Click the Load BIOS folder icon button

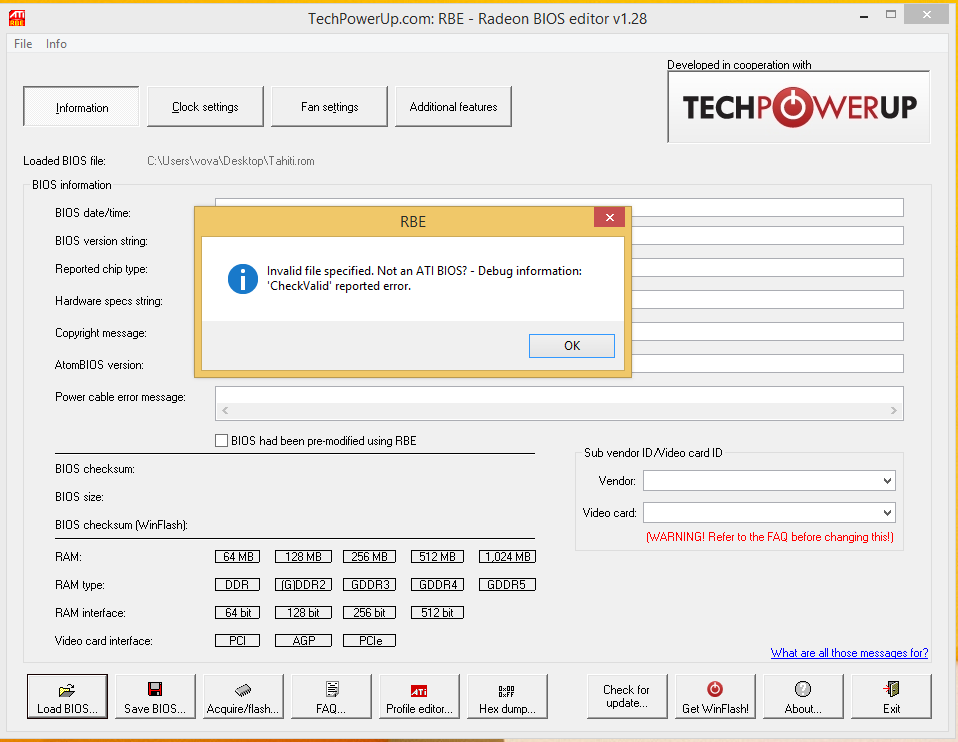(67, 696)
